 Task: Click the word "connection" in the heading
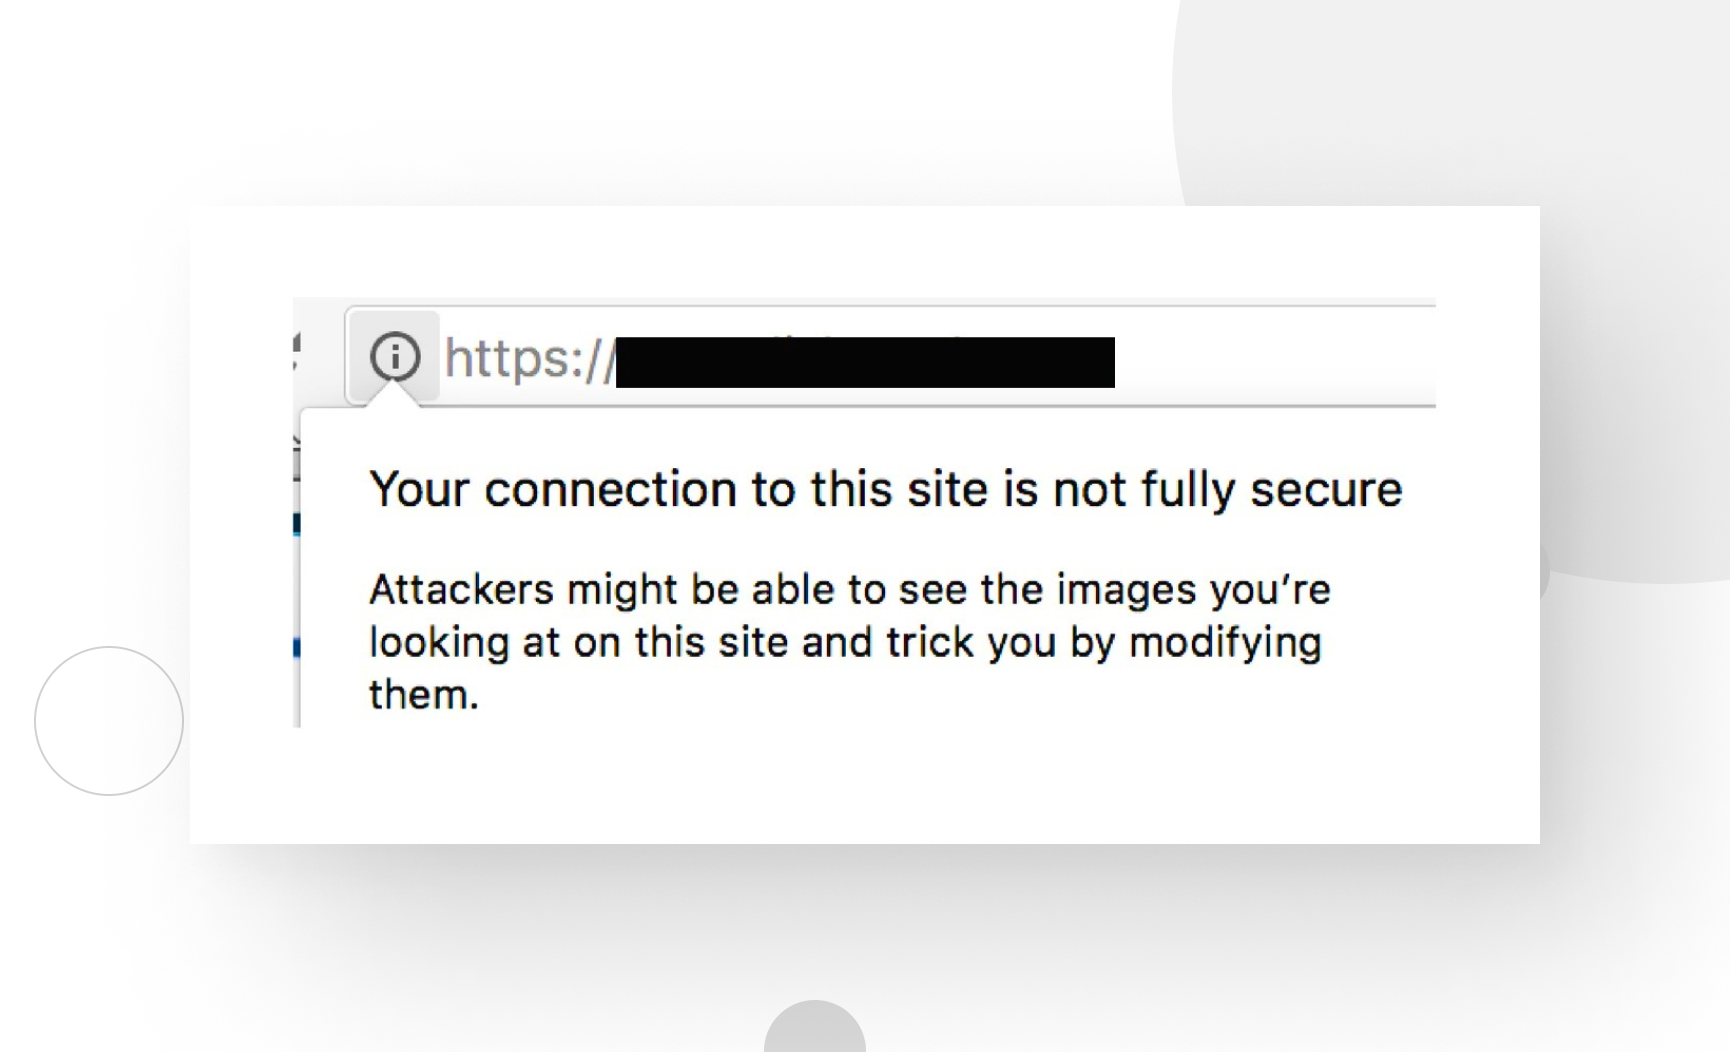tap(610, 489)
